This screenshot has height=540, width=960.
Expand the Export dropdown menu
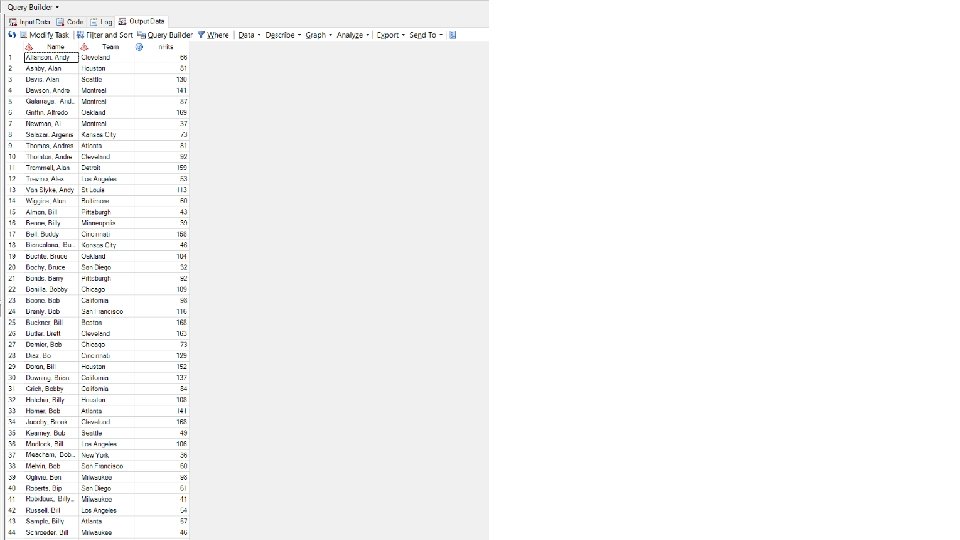tap(391, 35)
